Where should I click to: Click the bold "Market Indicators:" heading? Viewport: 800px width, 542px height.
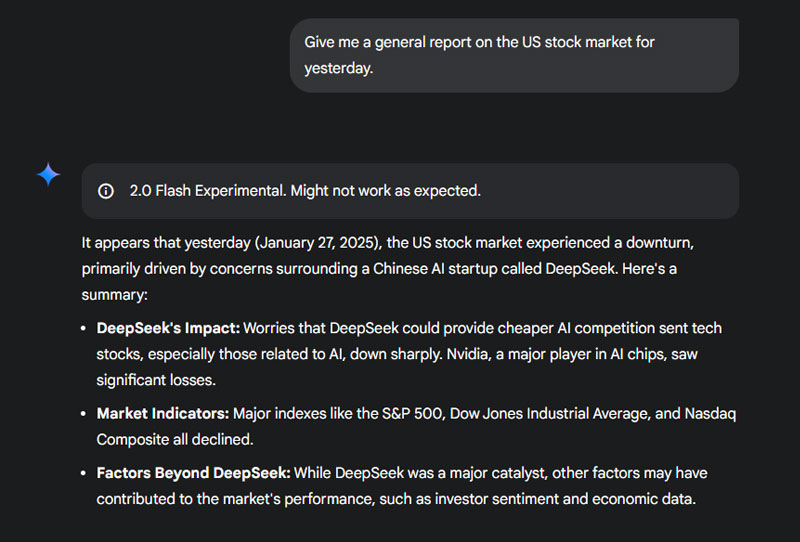(x=163, y=413)
